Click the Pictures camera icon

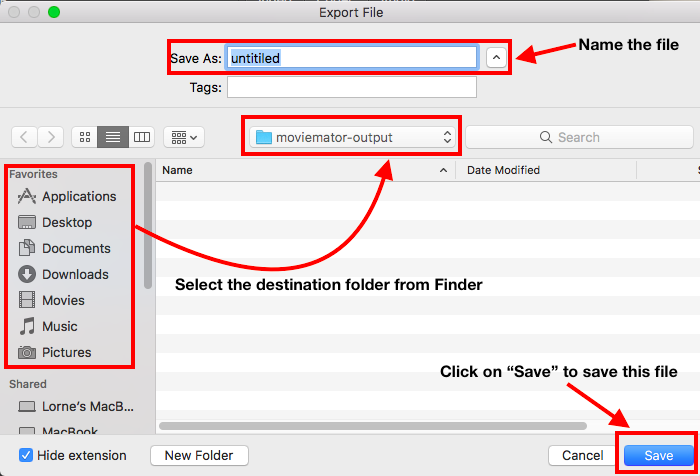27,352
